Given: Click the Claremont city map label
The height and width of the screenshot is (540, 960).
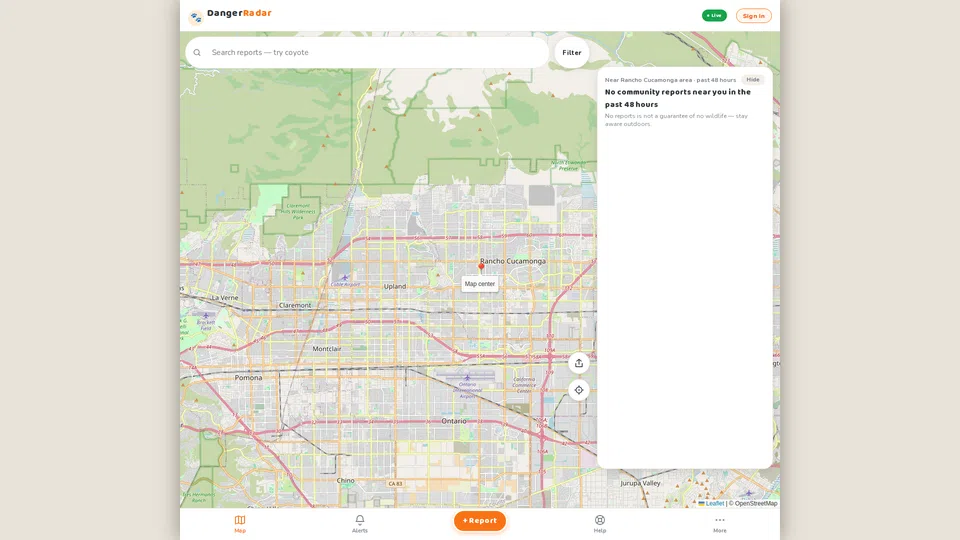Looking at the screenshot, I should pyautogui.click(x=295, y=305).
